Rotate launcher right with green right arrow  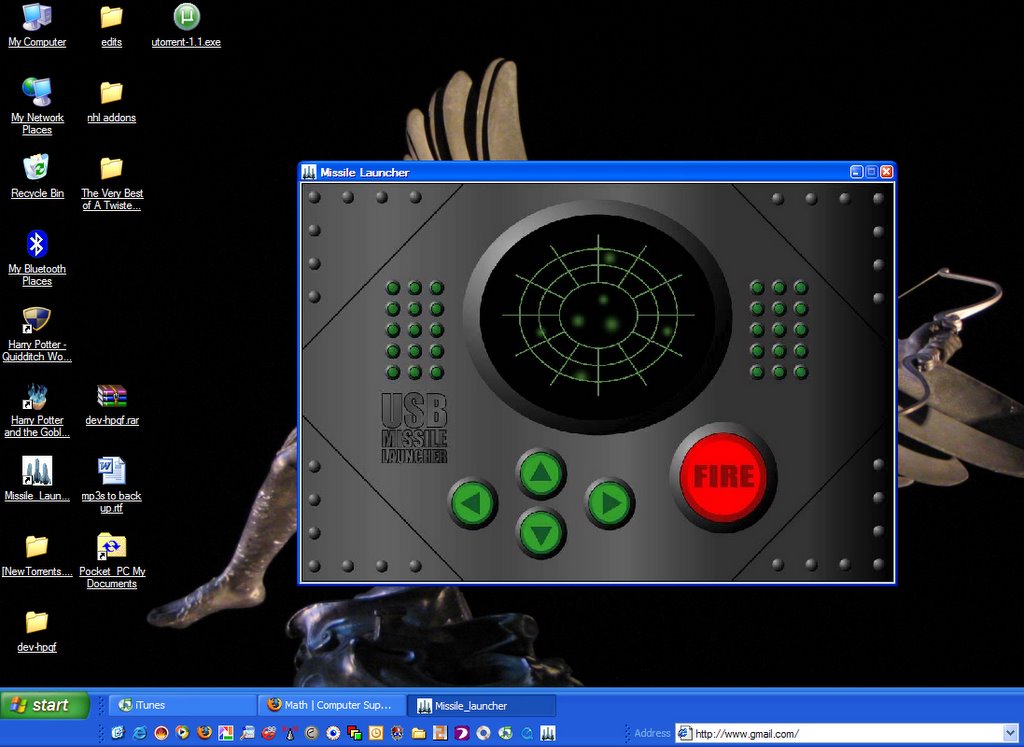(x=609, y=503)
